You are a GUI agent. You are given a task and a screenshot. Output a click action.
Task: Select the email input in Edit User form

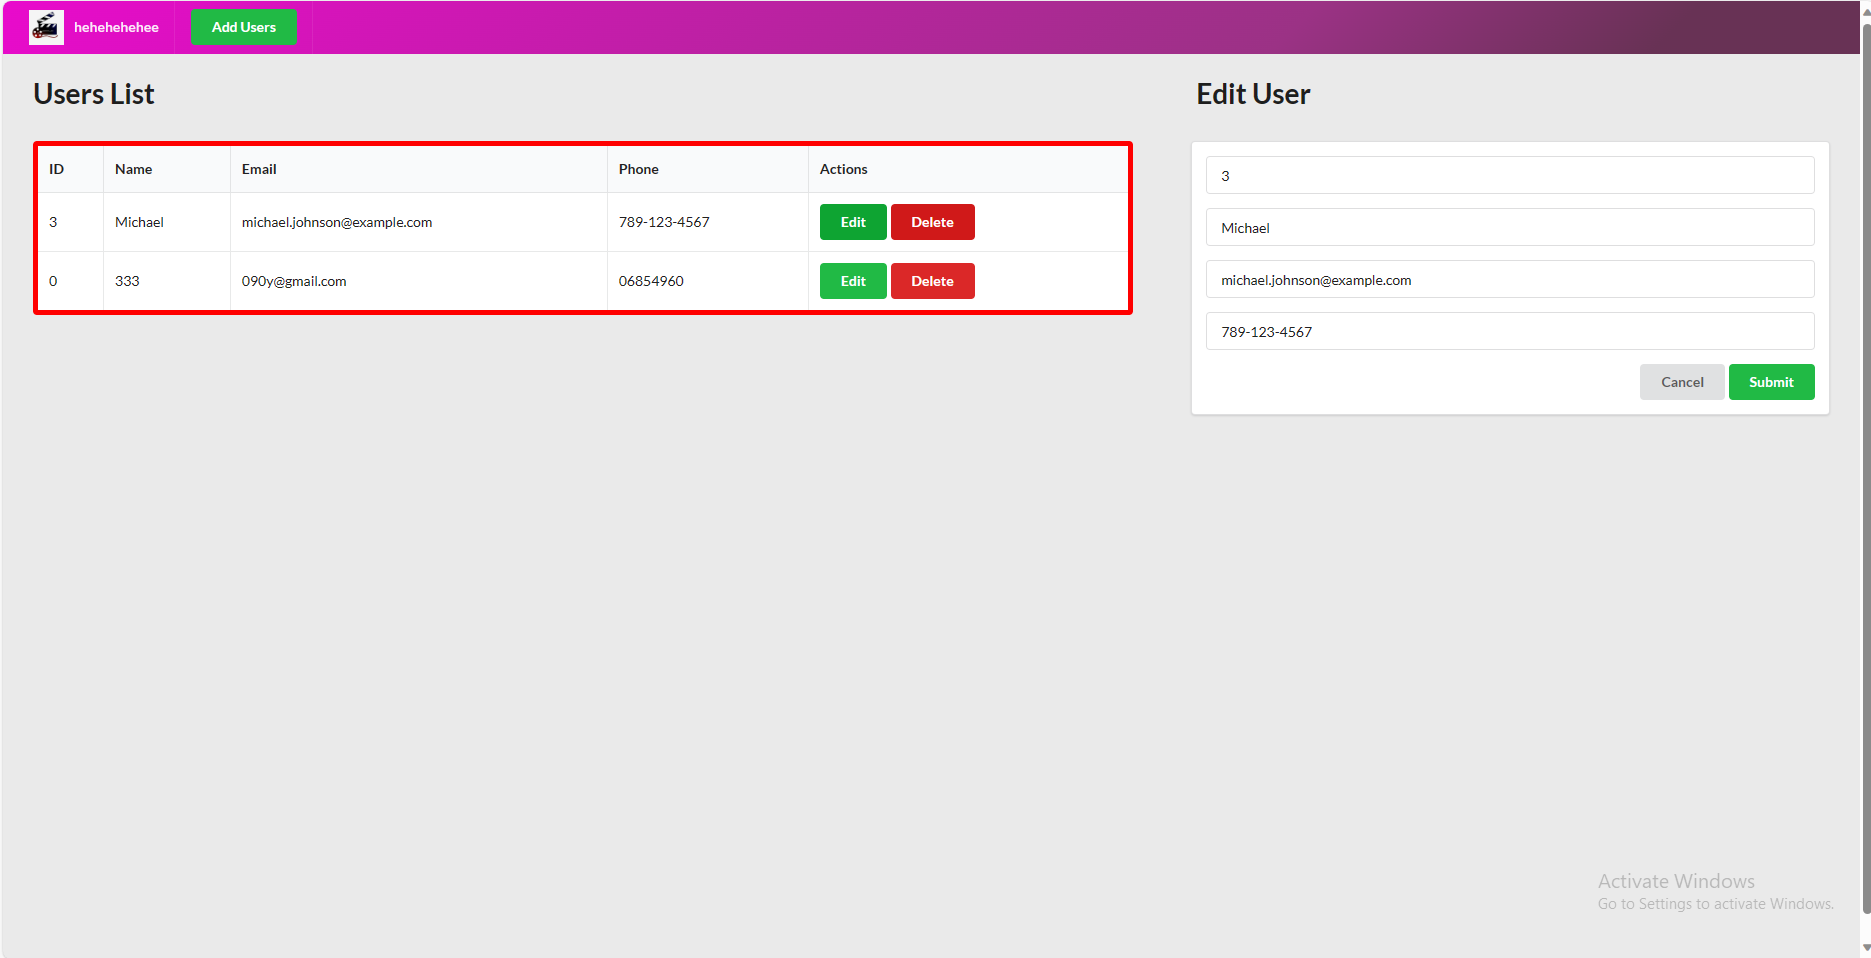[1509, 279]
